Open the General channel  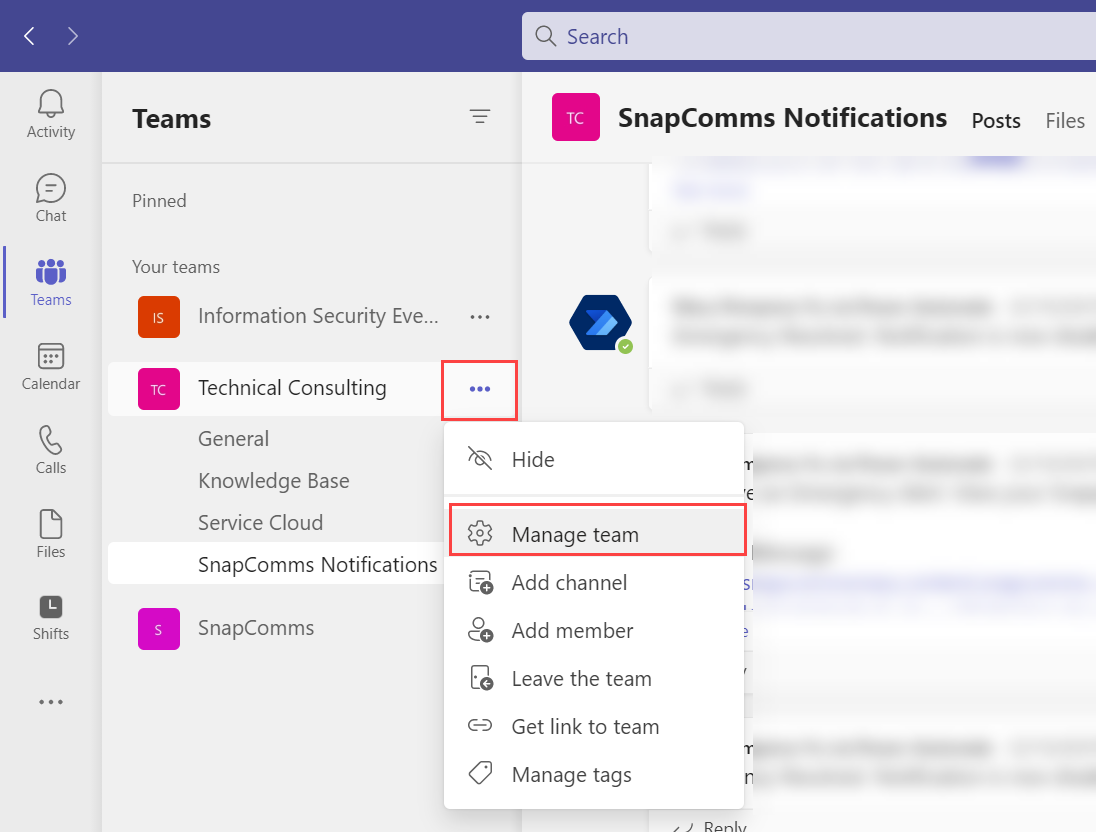[233, 438]
